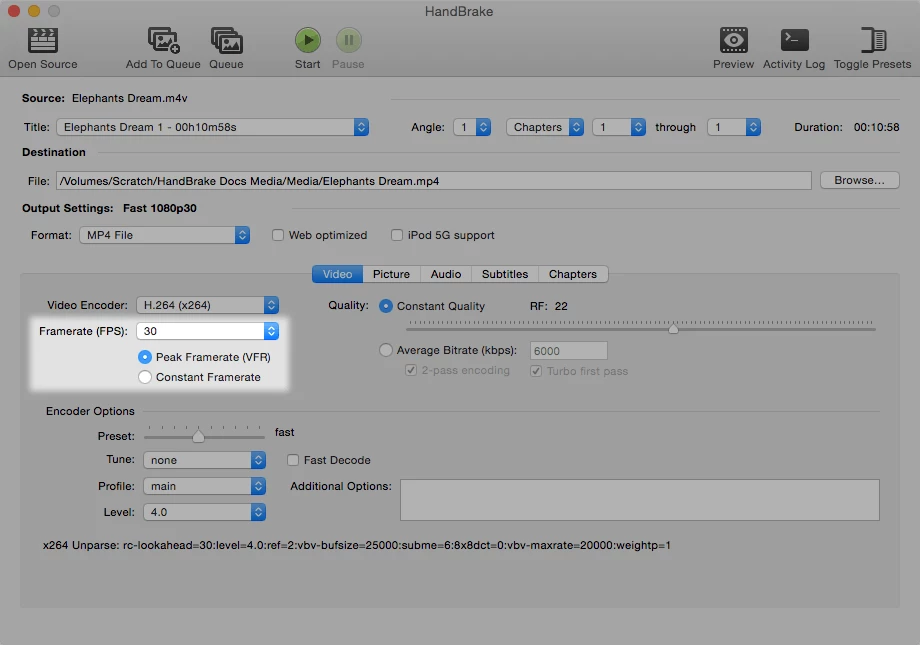Click the RF quality slider handle
Viewport: 920px width, 645px height.
pos(674,329)
